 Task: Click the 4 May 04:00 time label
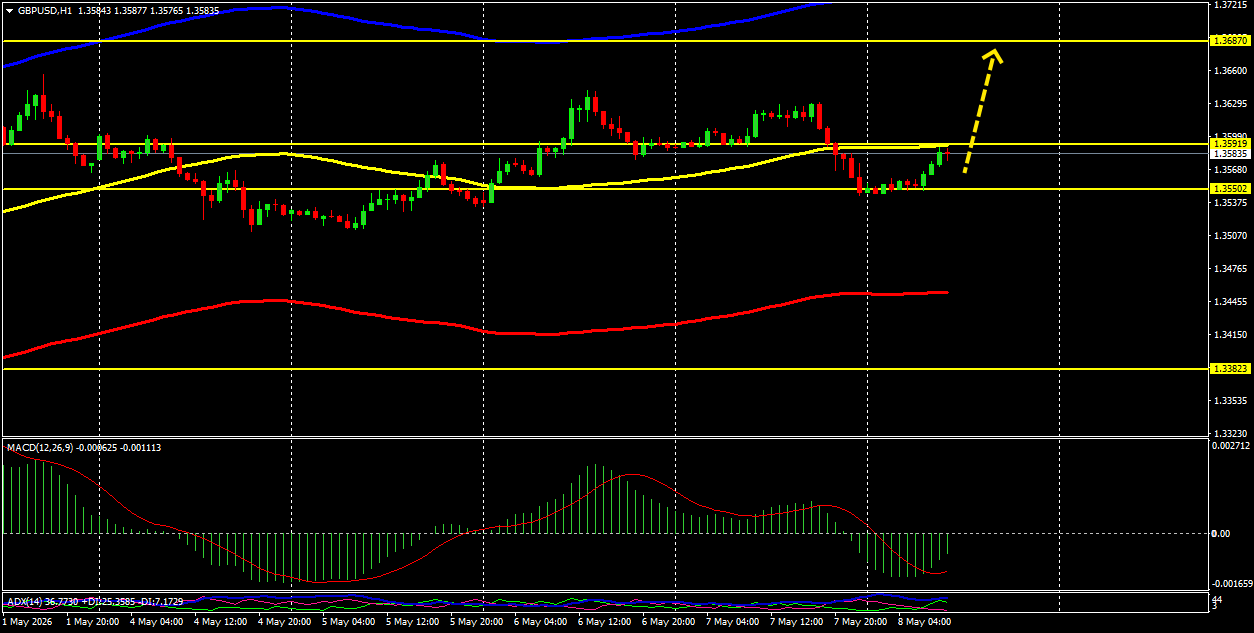point(158,621)
